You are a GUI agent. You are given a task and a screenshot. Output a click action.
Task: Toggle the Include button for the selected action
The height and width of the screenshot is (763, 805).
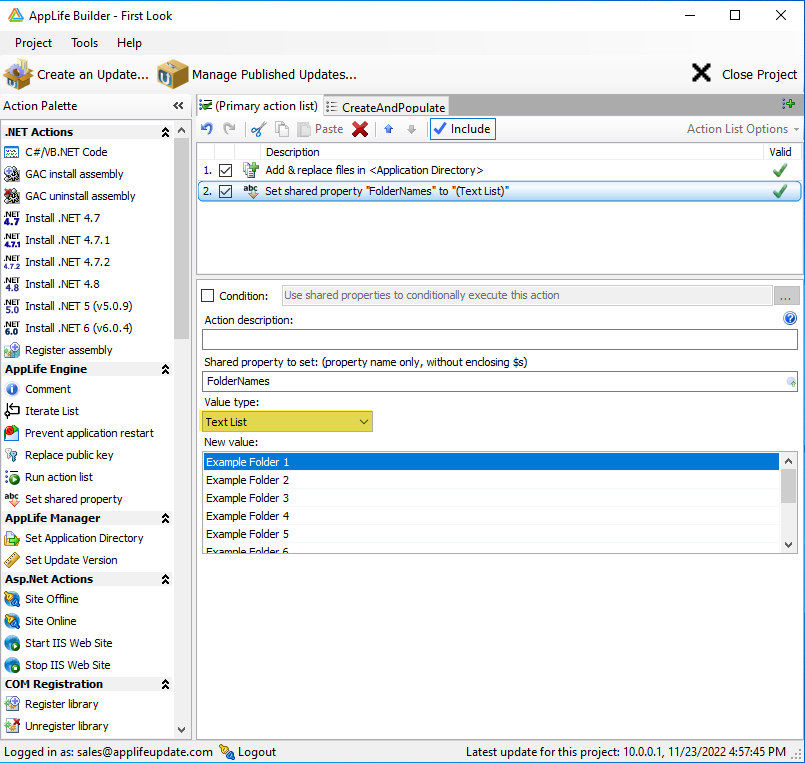tap(463, 129)
